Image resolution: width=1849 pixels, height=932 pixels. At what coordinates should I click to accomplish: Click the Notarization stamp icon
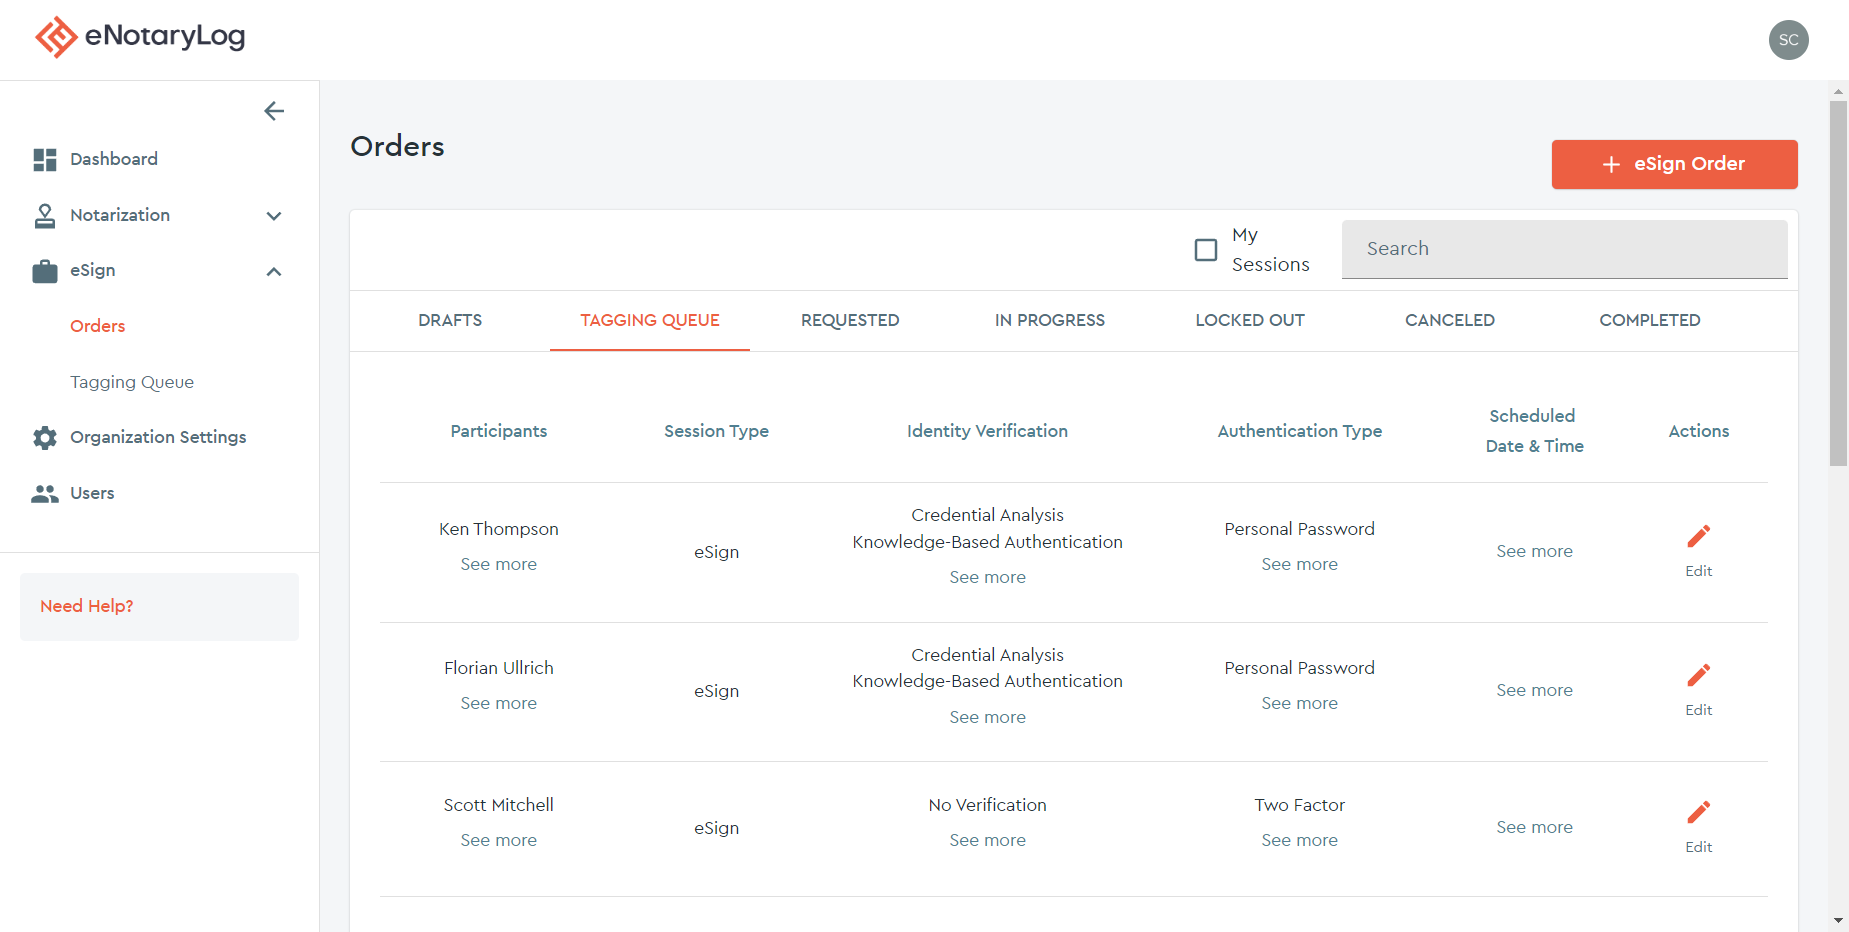(45, 216)
